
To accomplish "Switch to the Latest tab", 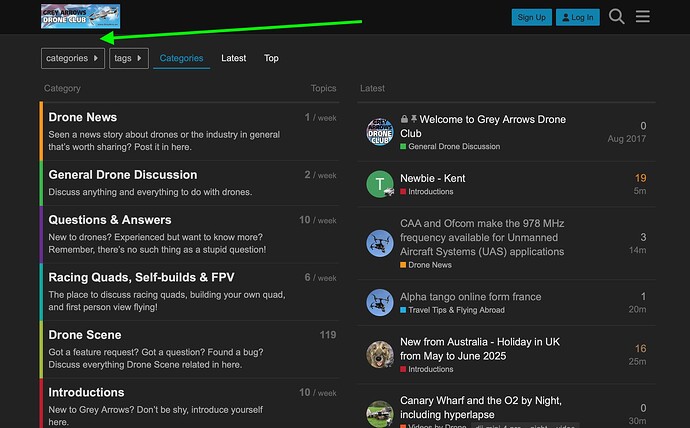I will click(234, 58).
